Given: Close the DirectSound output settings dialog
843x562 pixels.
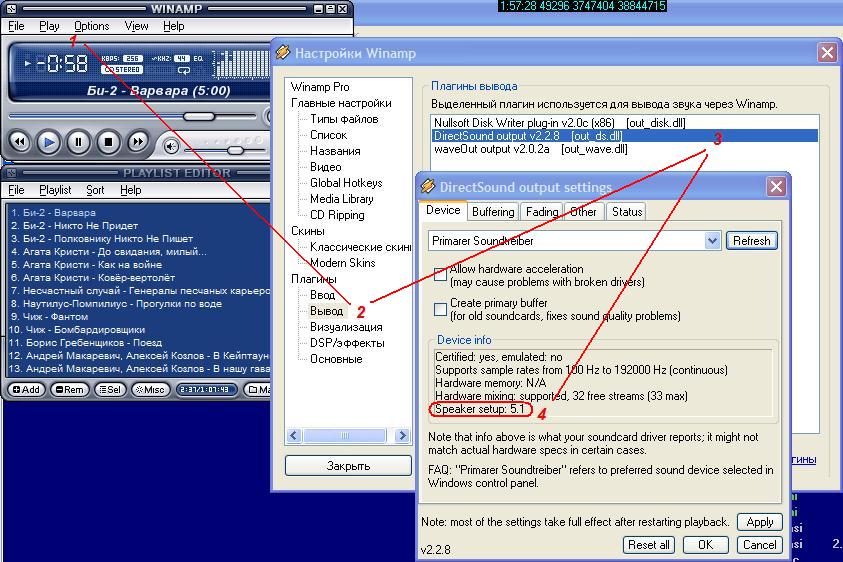Looking at the screenshot, I should (x=776, y=187).
